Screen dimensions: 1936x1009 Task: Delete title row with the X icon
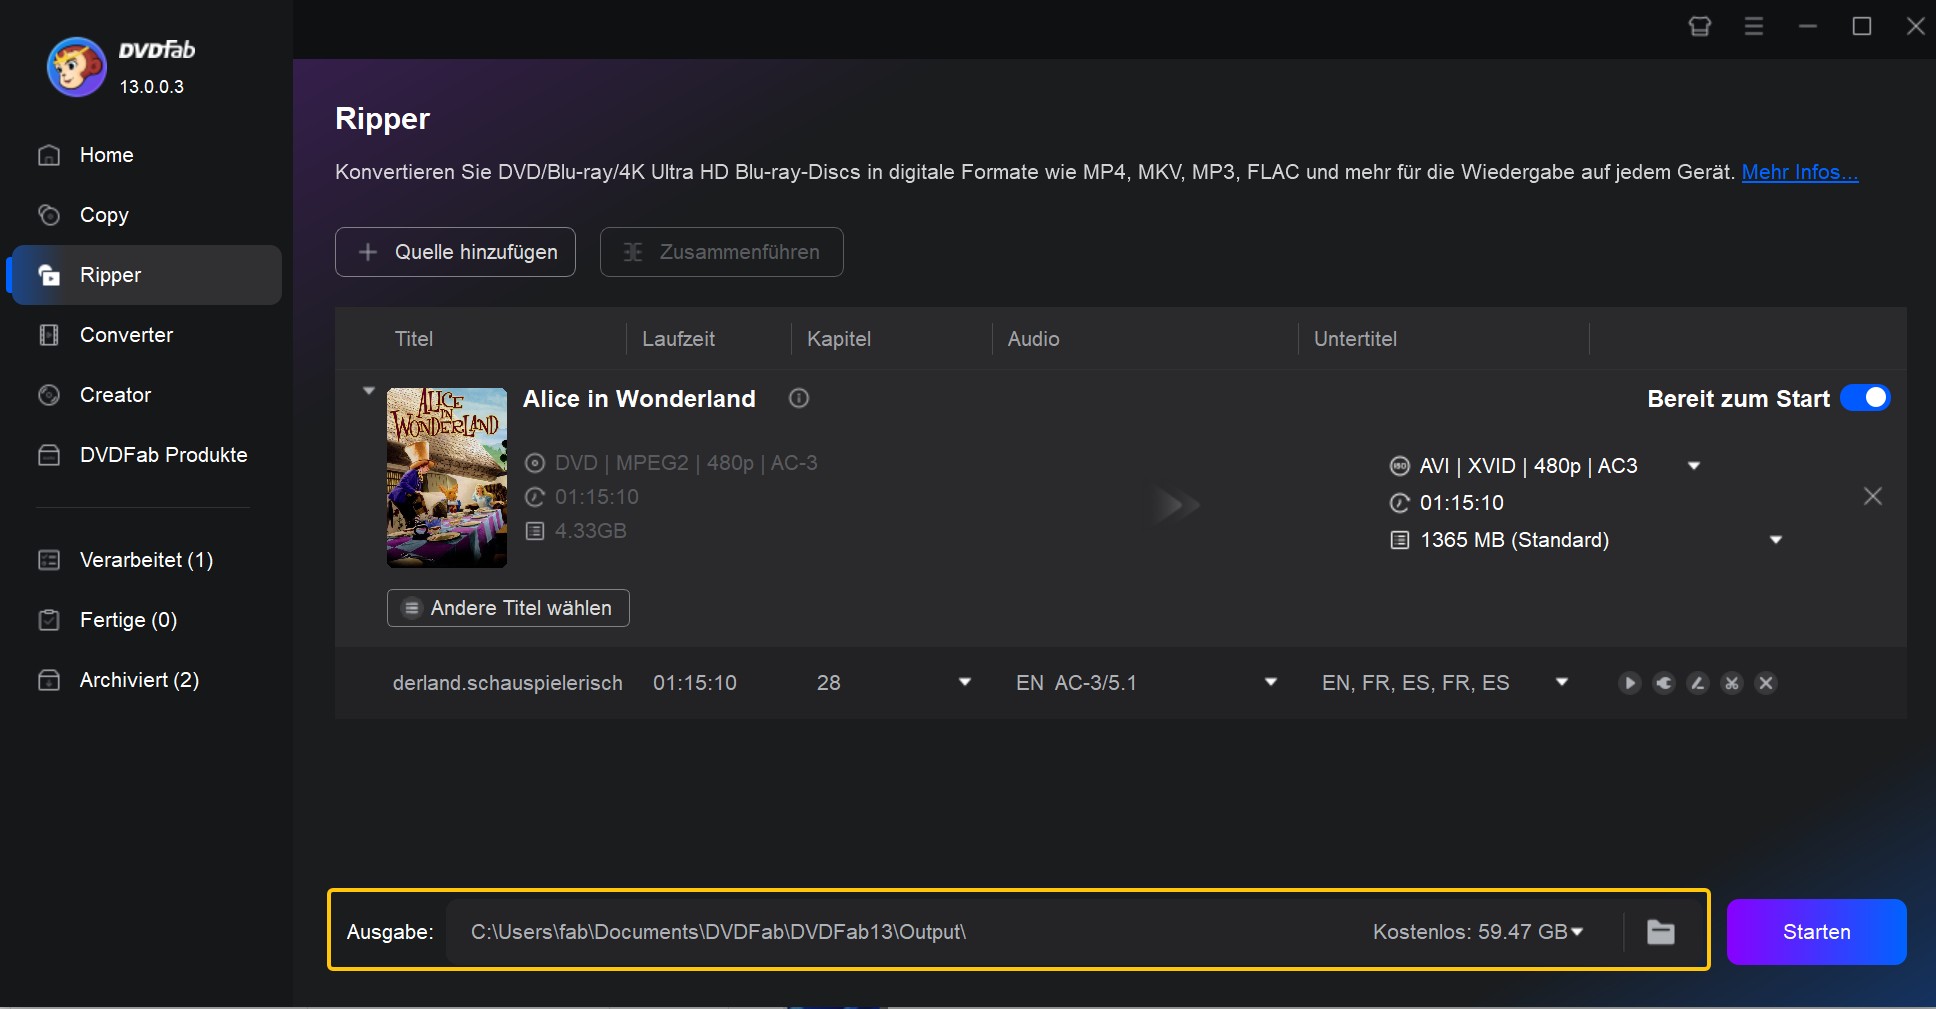tap(1766, 683)
